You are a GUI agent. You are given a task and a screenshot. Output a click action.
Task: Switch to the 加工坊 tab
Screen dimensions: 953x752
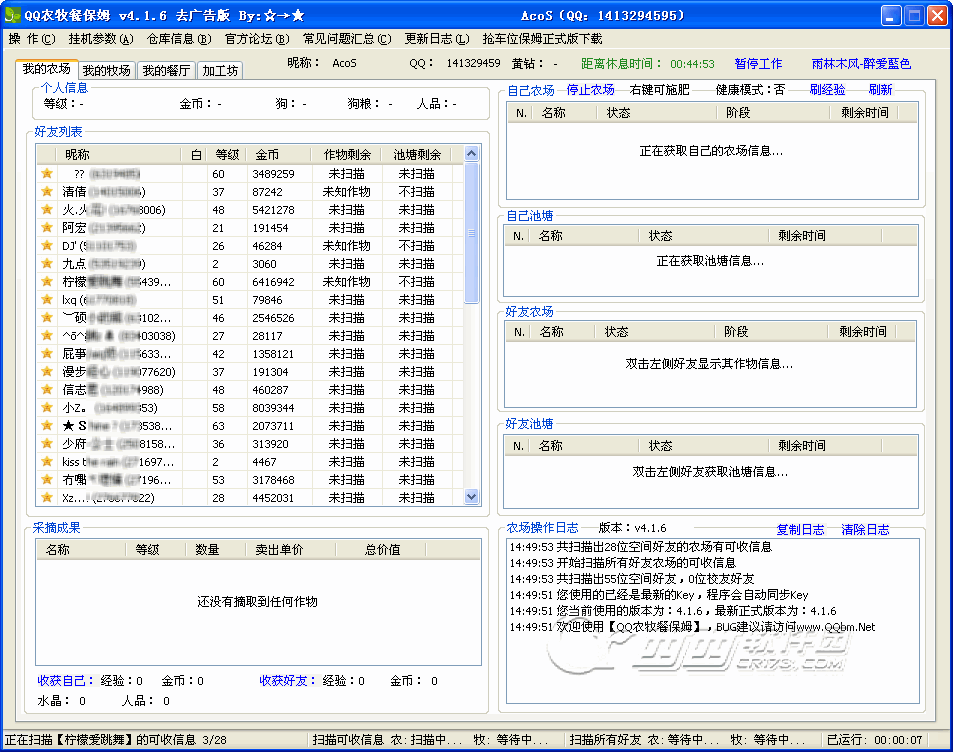click(219, 71)
